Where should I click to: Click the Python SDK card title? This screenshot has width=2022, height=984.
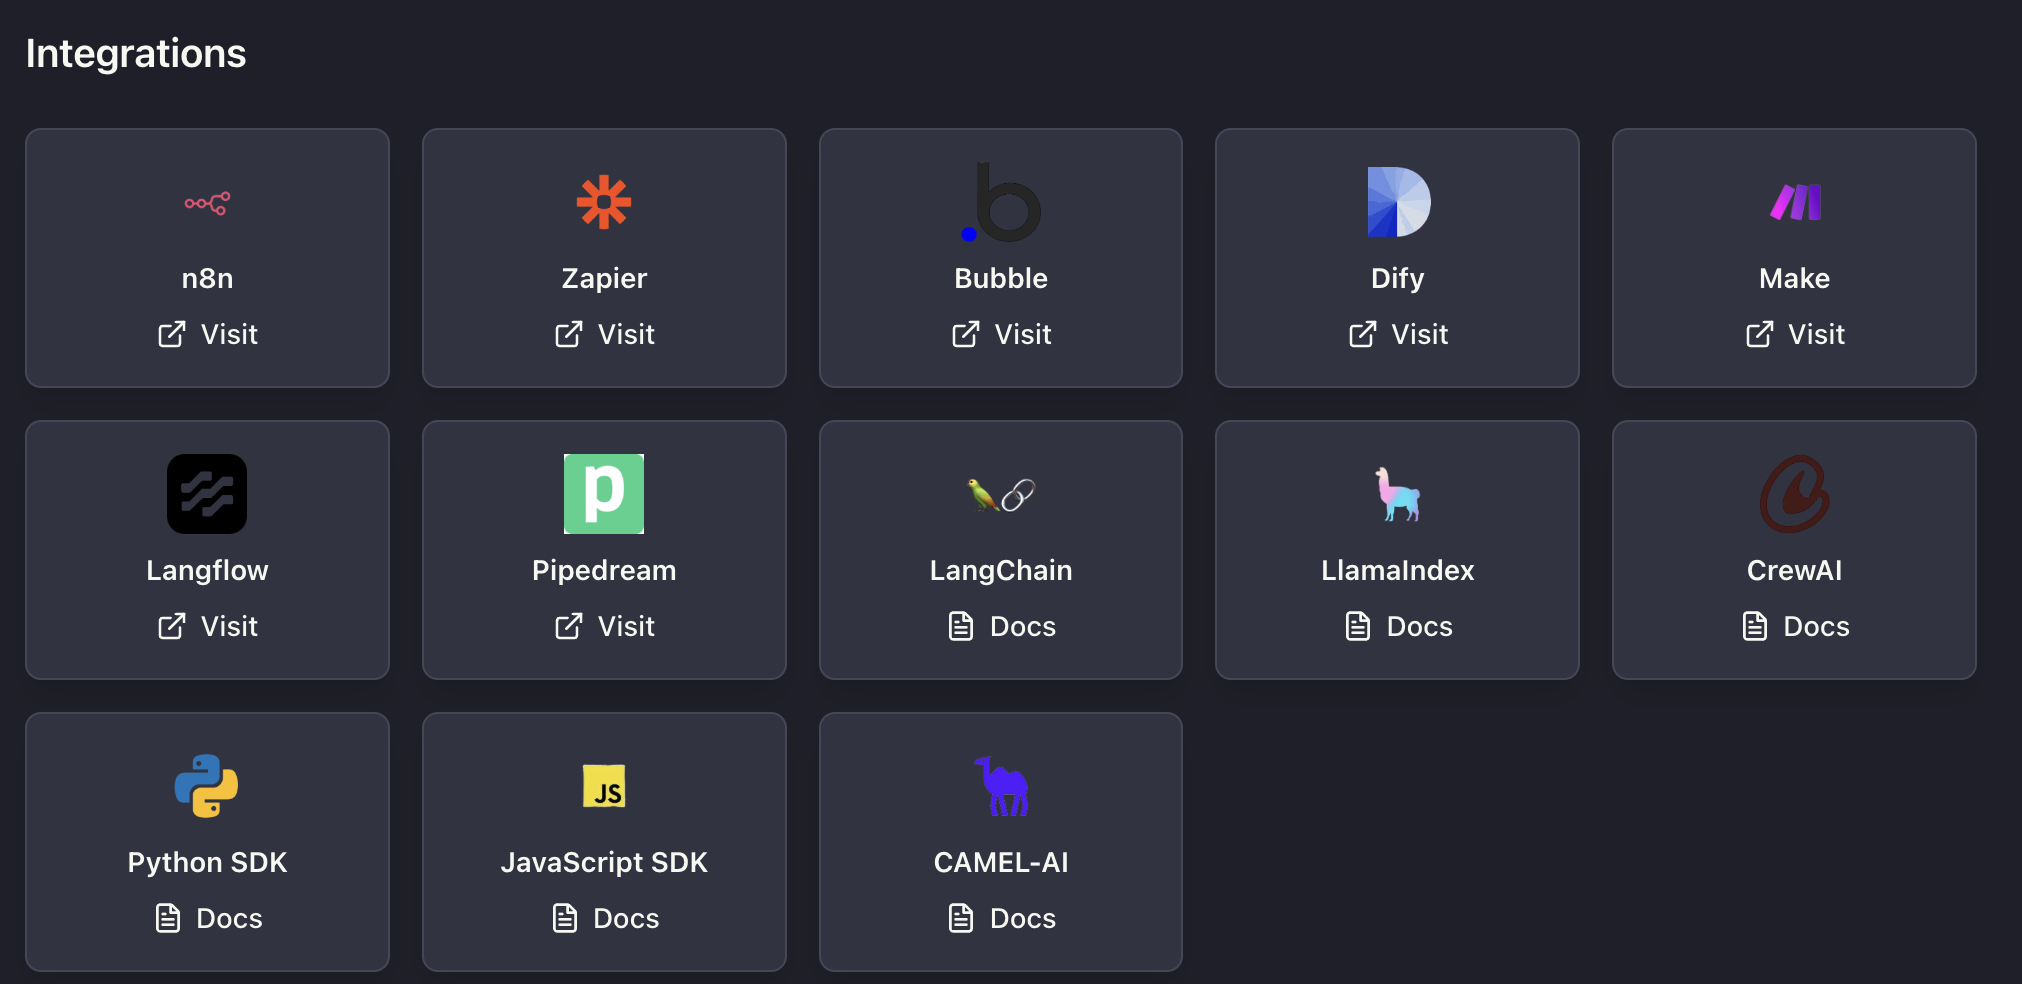click(x=207, y=862)
